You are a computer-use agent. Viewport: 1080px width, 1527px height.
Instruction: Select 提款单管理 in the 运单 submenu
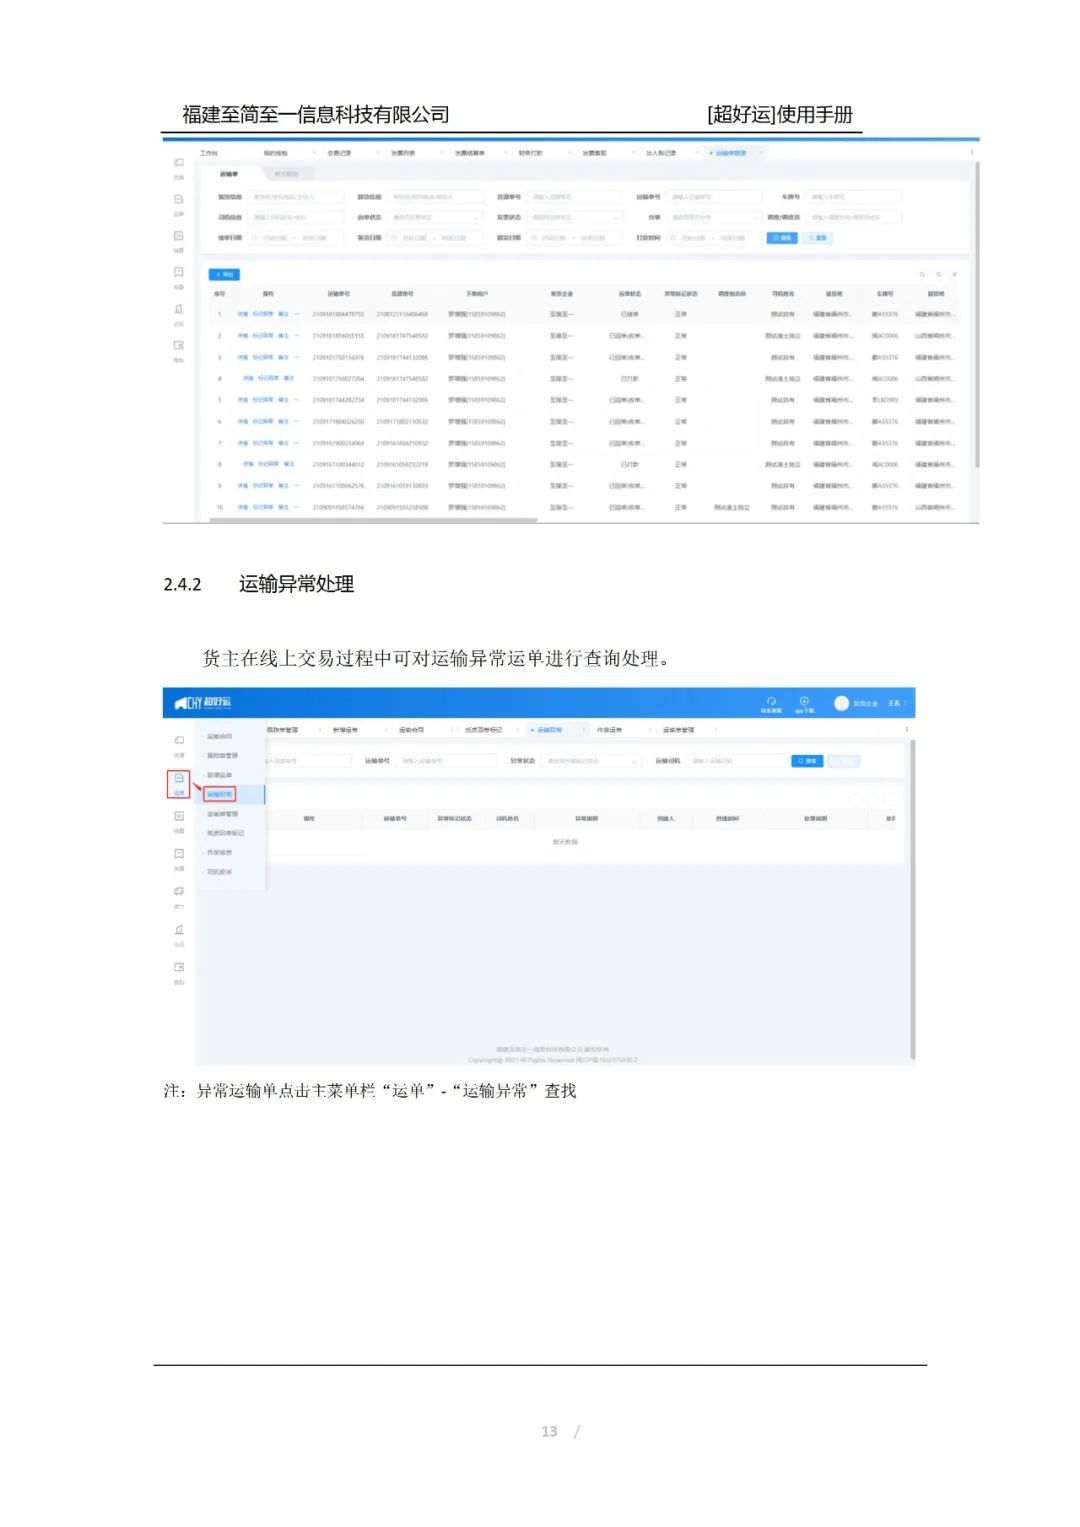tap(222, 755)
